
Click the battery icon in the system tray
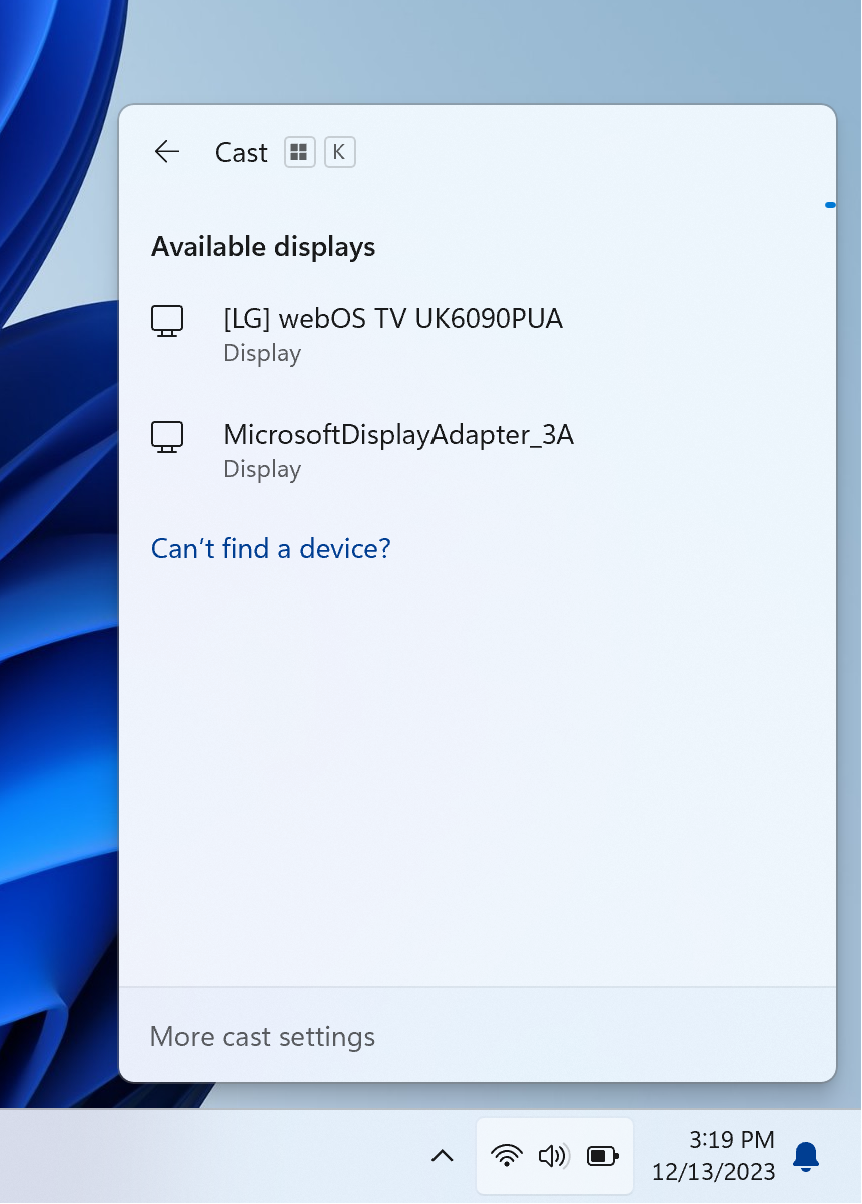602,1157
